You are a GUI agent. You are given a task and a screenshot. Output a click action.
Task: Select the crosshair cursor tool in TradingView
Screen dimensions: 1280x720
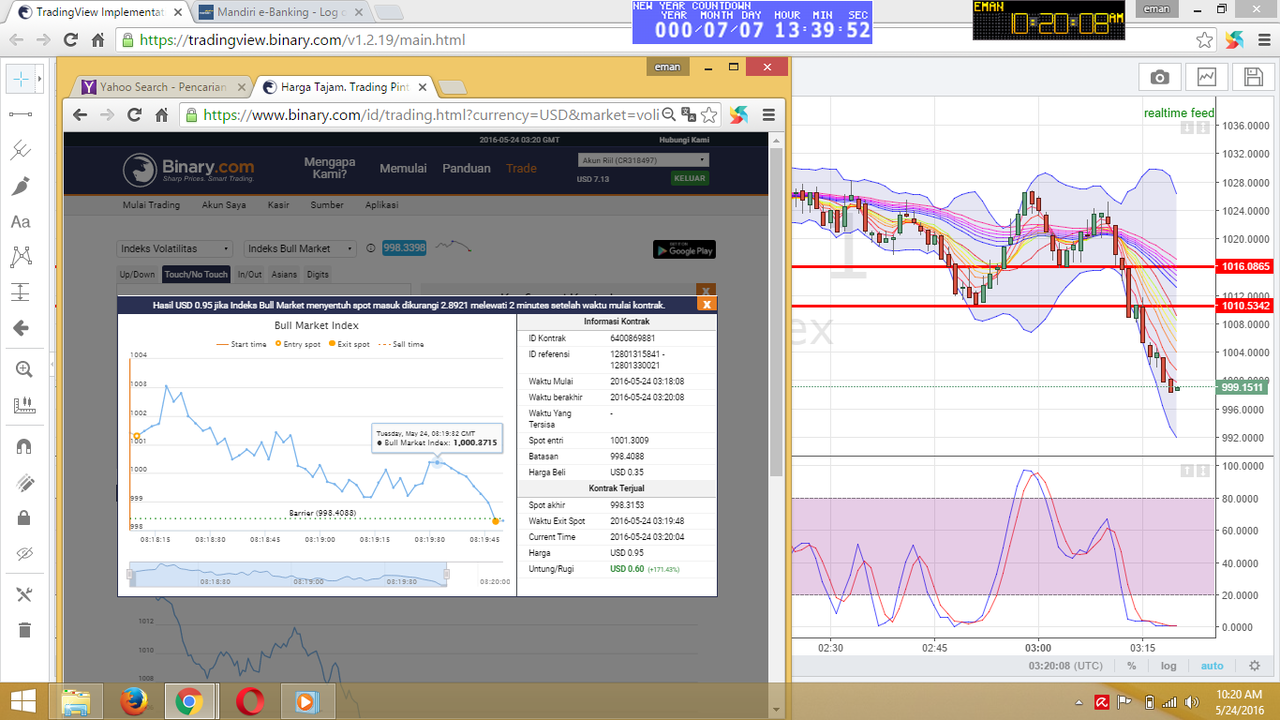(x=21, y=77)
